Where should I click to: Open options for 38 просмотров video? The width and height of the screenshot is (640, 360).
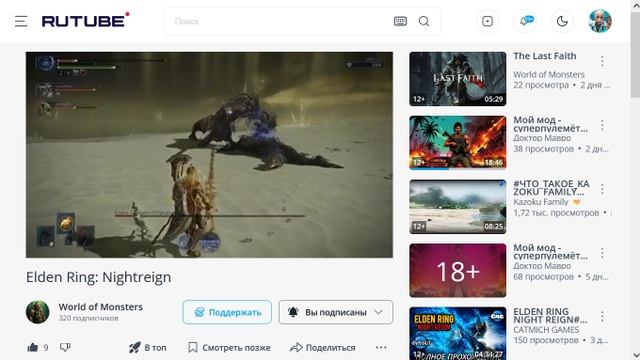coord(602,125)
